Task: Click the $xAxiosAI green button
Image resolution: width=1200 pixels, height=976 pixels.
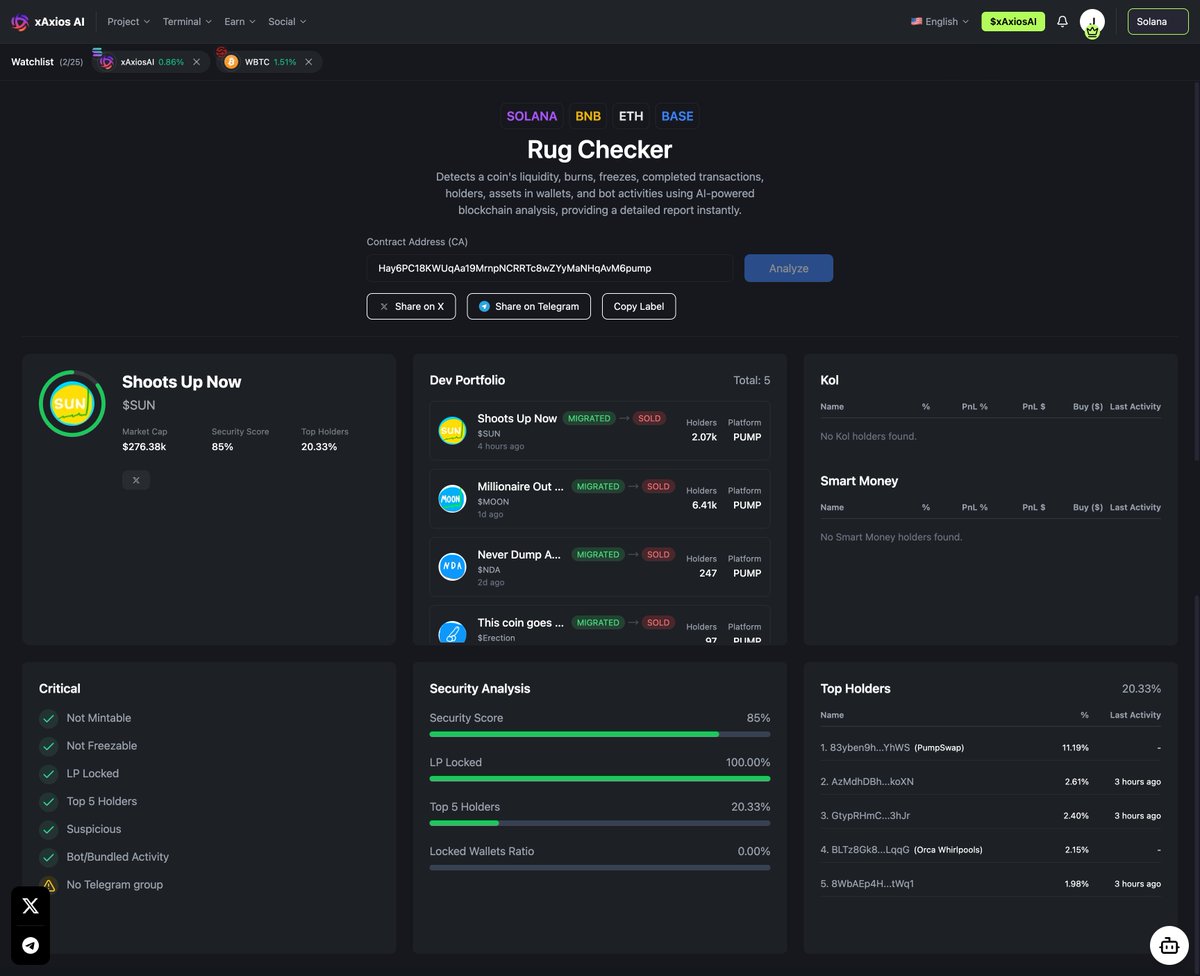Action: click(x=1013, y=21)
